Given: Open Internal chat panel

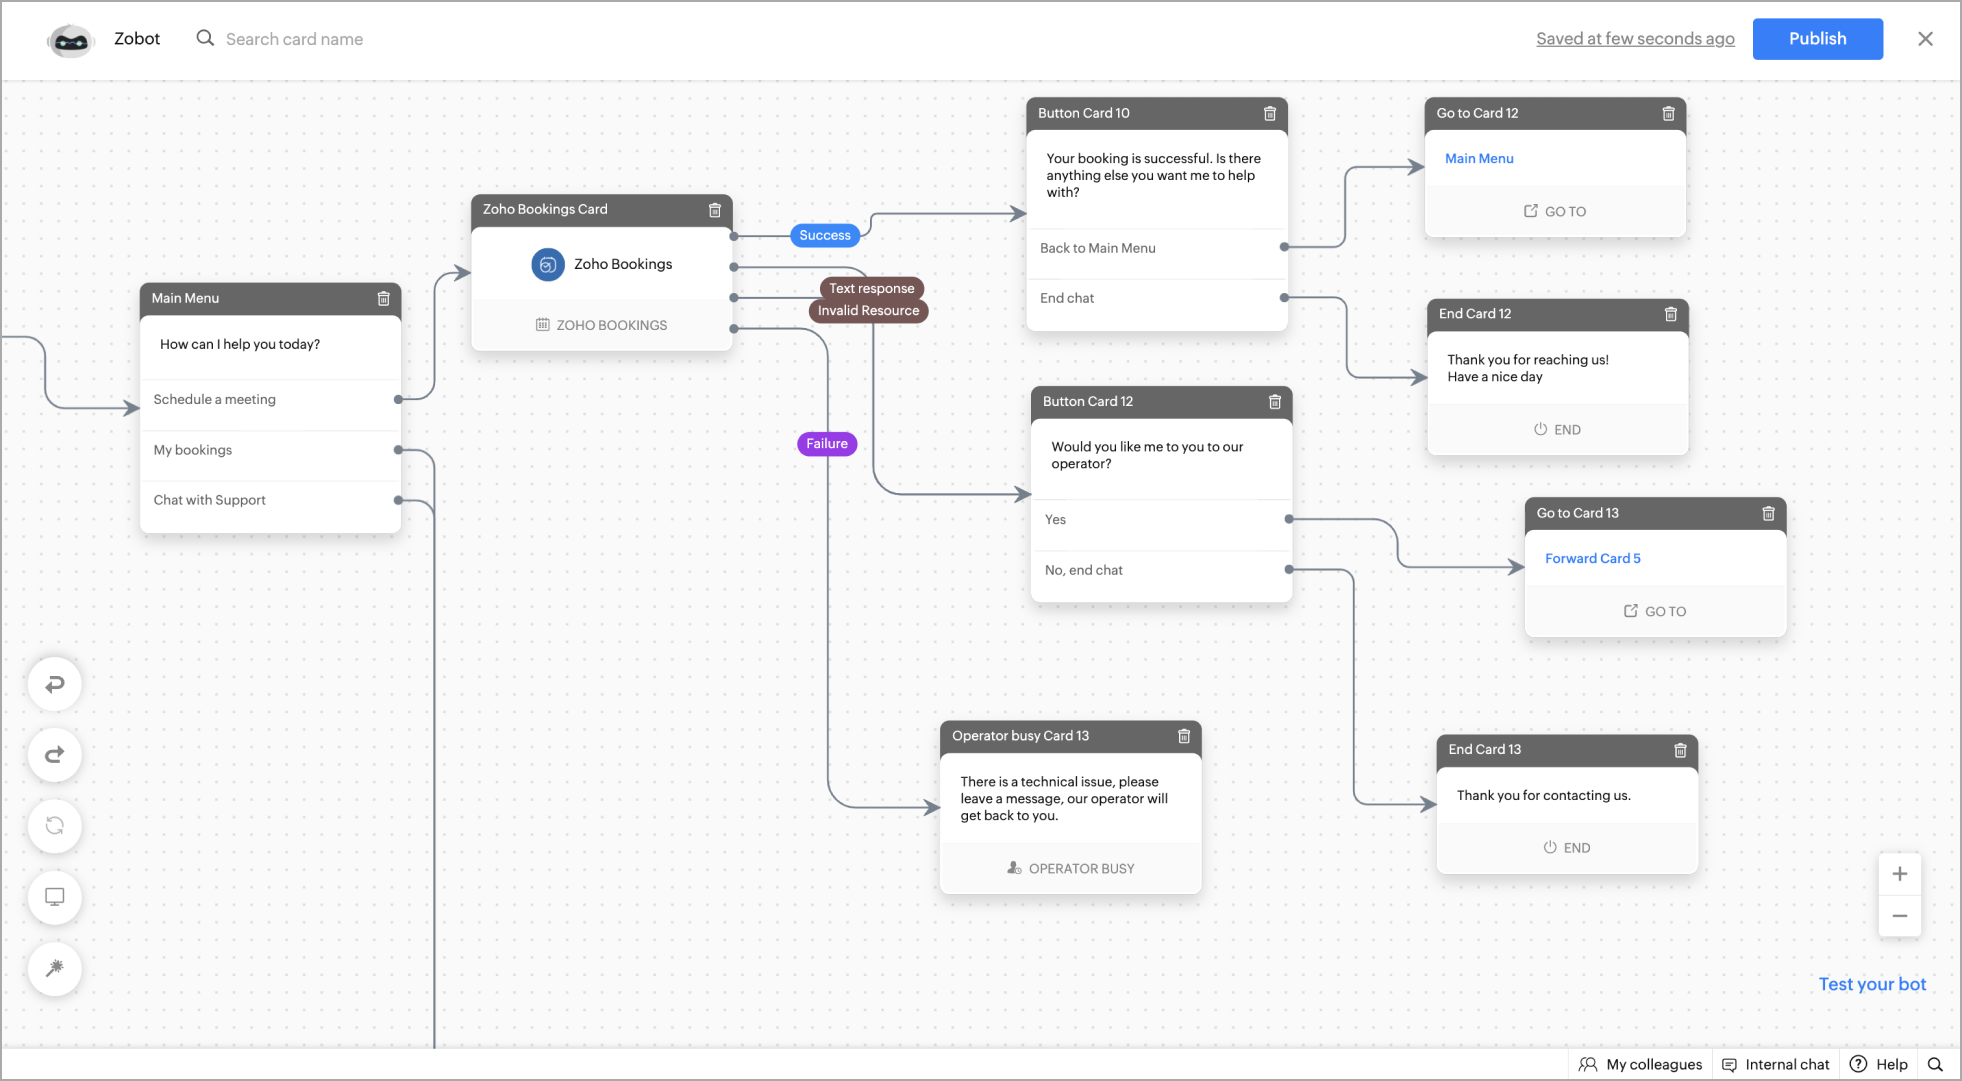Looking at the screenshot, I should click(x=1776, y=1064).
